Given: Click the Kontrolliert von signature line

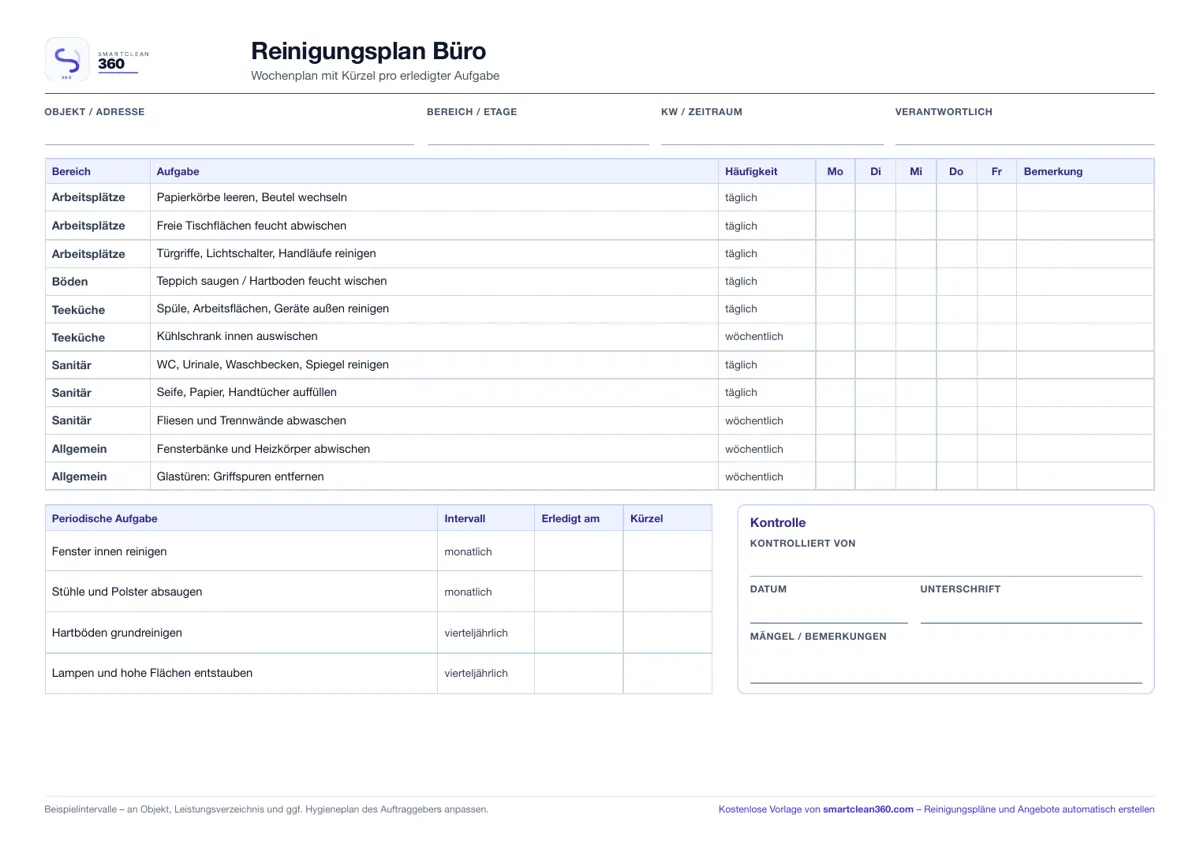Looking at the screenshot, I should coord(946,566).
